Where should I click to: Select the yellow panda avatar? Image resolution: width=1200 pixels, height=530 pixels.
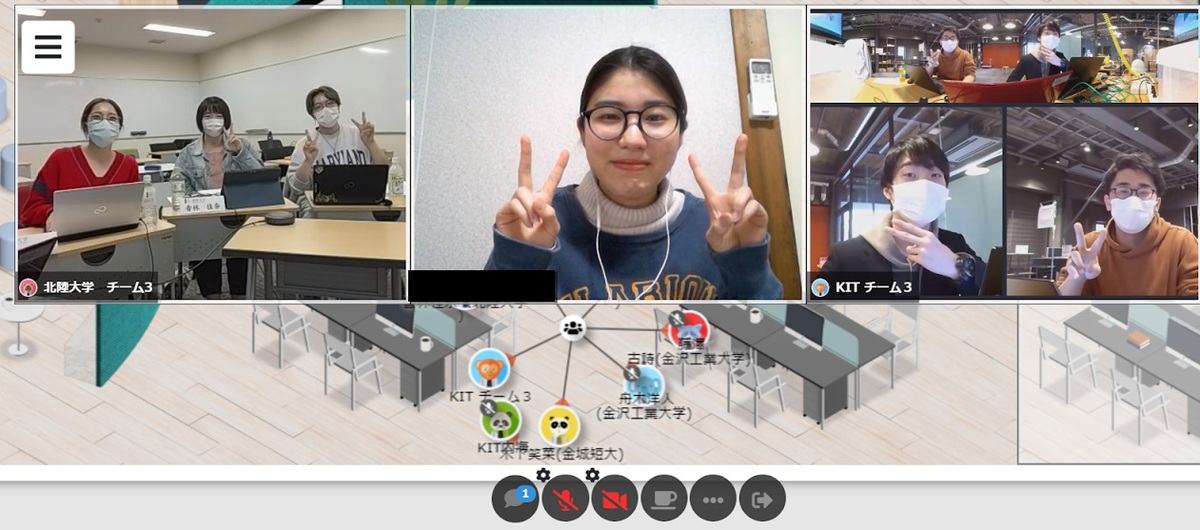coord(559,426)
